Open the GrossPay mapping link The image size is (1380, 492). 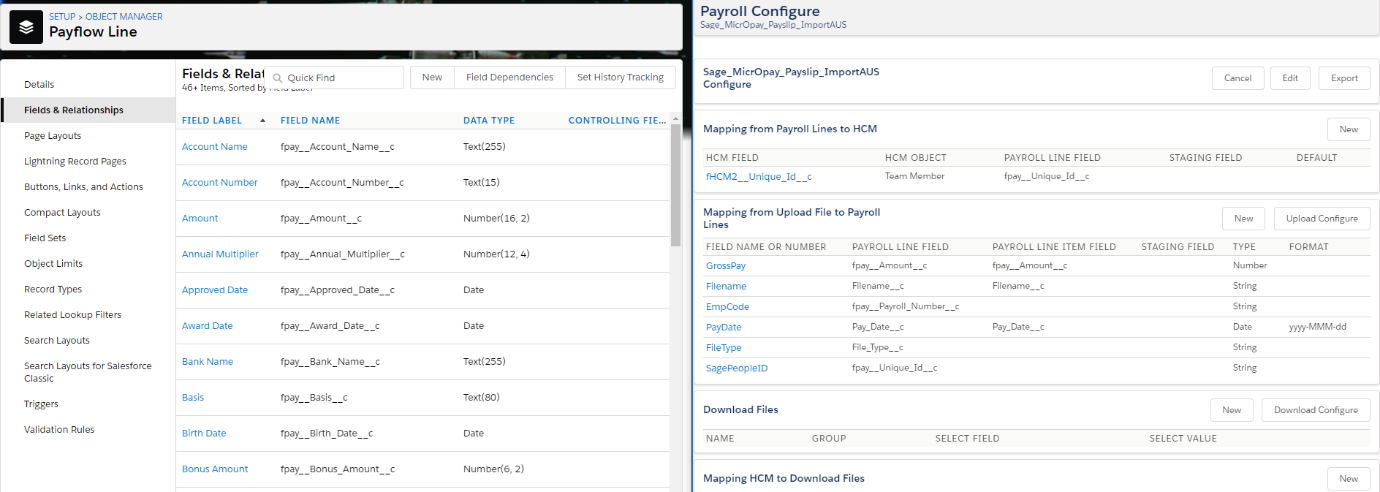[726, 266]
